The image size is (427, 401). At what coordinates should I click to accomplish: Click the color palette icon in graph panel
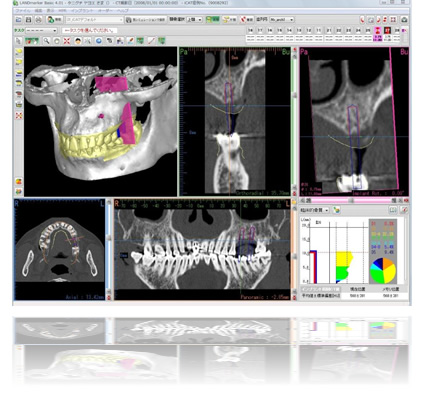[x=337, y=210]
